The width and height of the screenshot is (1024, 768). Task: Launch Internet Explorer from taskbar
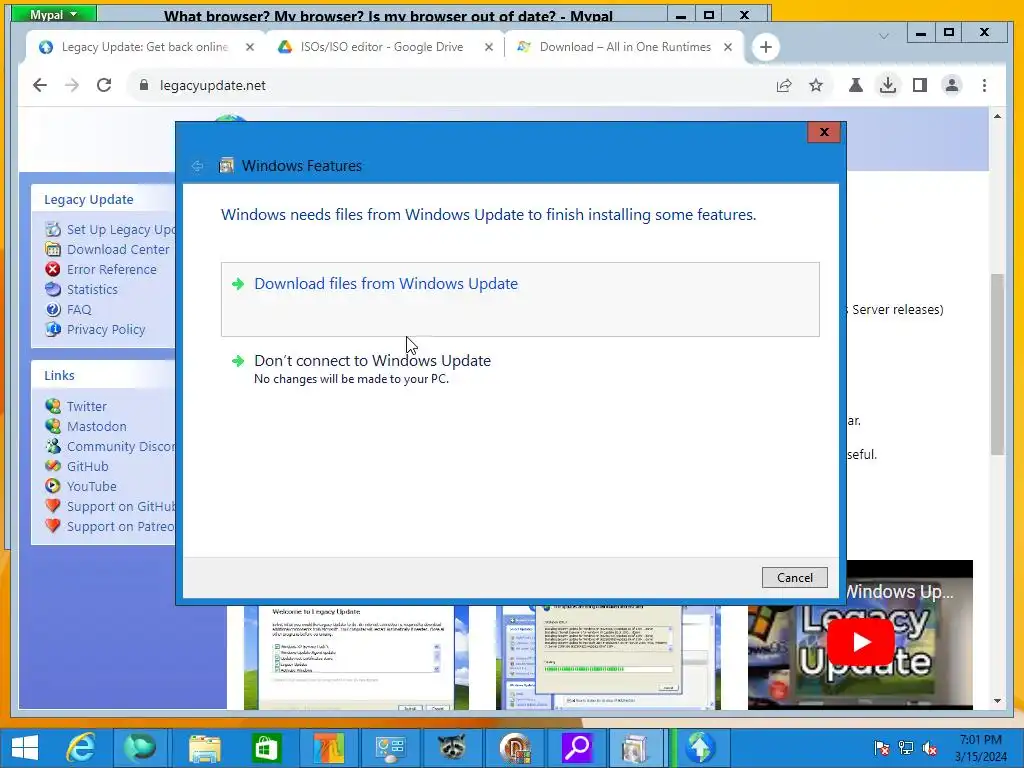[82, 748]
